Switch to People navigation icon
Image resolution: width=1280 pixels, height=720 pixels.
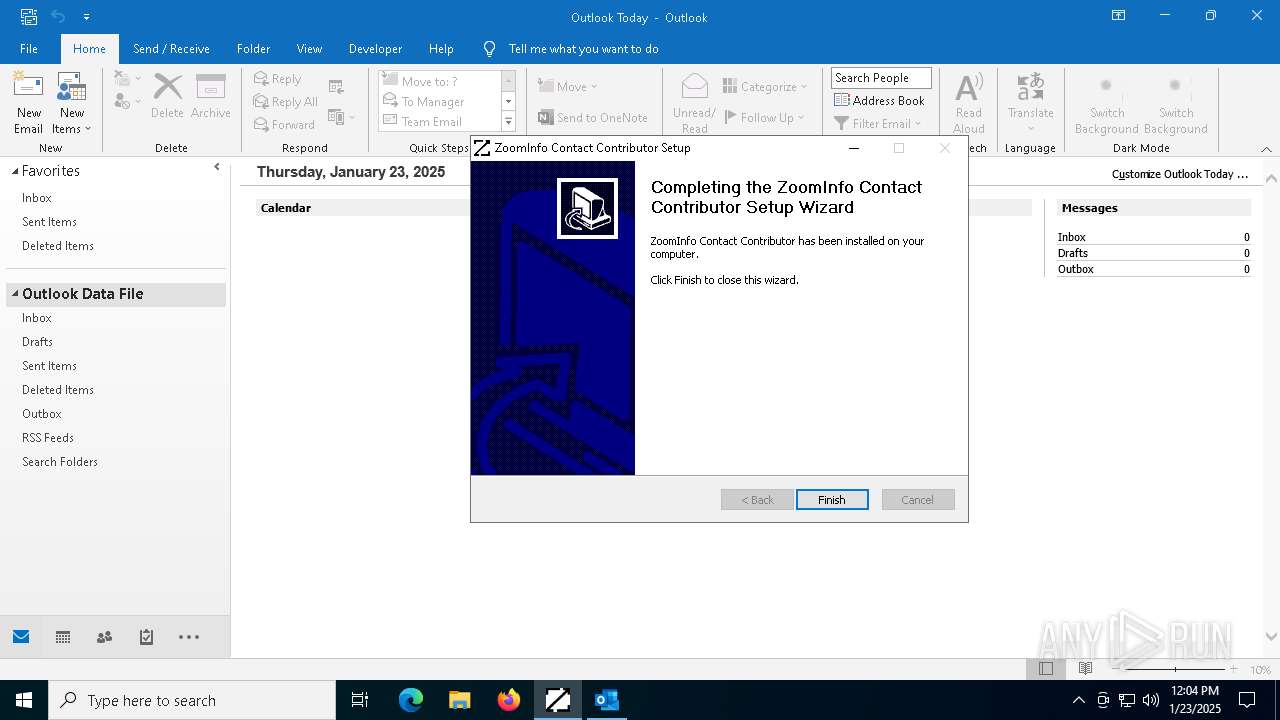[104, 637]
